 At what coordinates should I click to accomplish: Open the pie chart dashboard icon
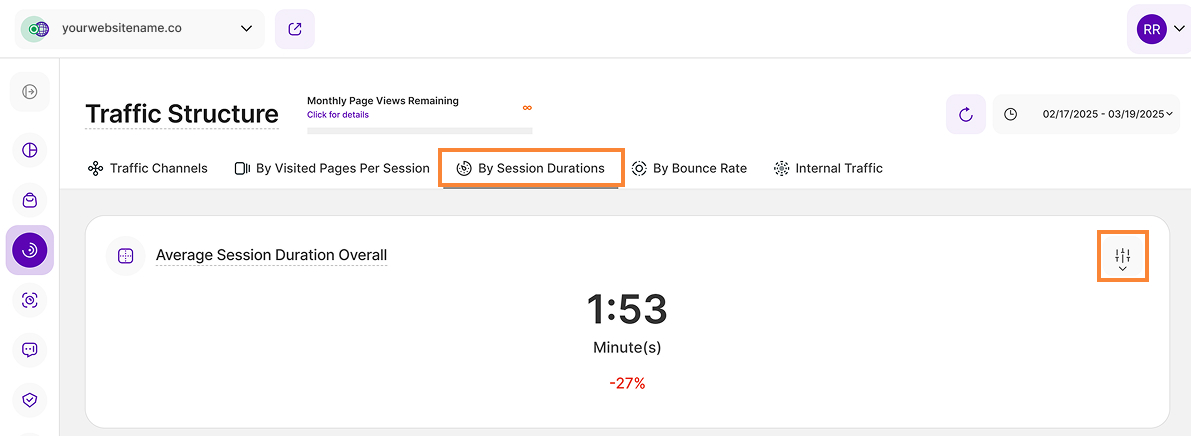30,150
